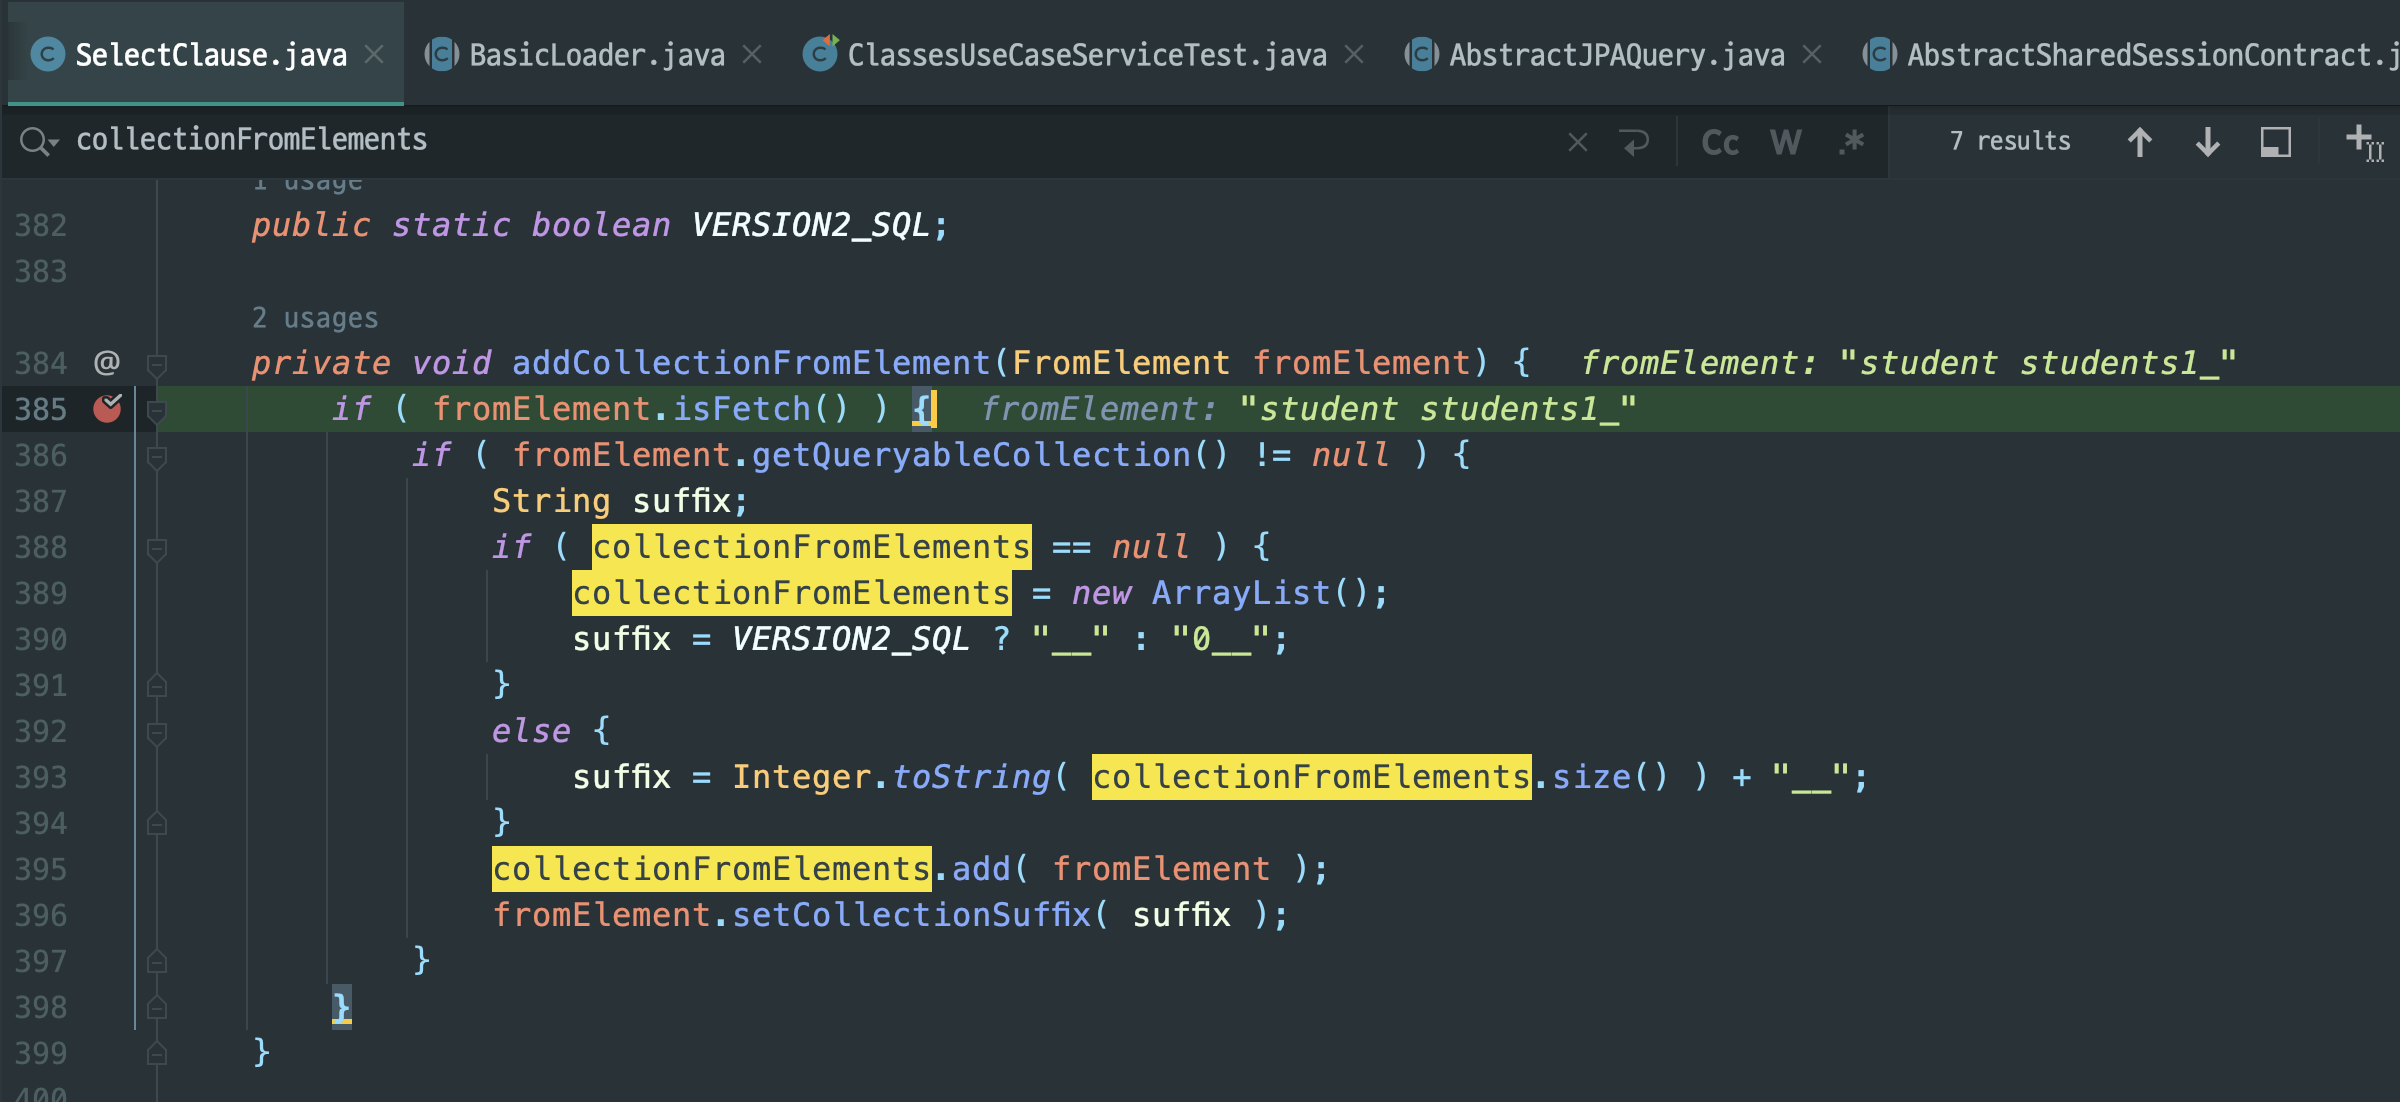
Task: Clear the search field text
Action: click(1577, 142)
